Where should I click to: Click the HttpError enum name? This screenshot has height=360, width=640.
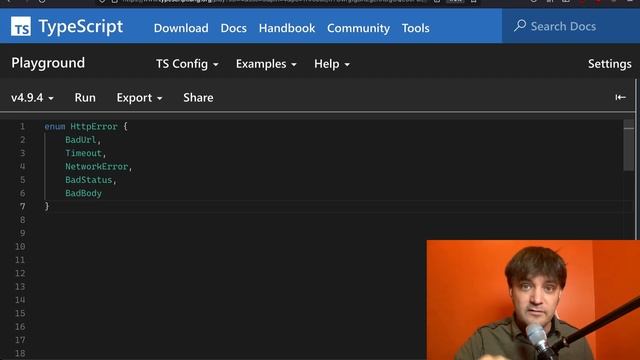tap(93, 127)
